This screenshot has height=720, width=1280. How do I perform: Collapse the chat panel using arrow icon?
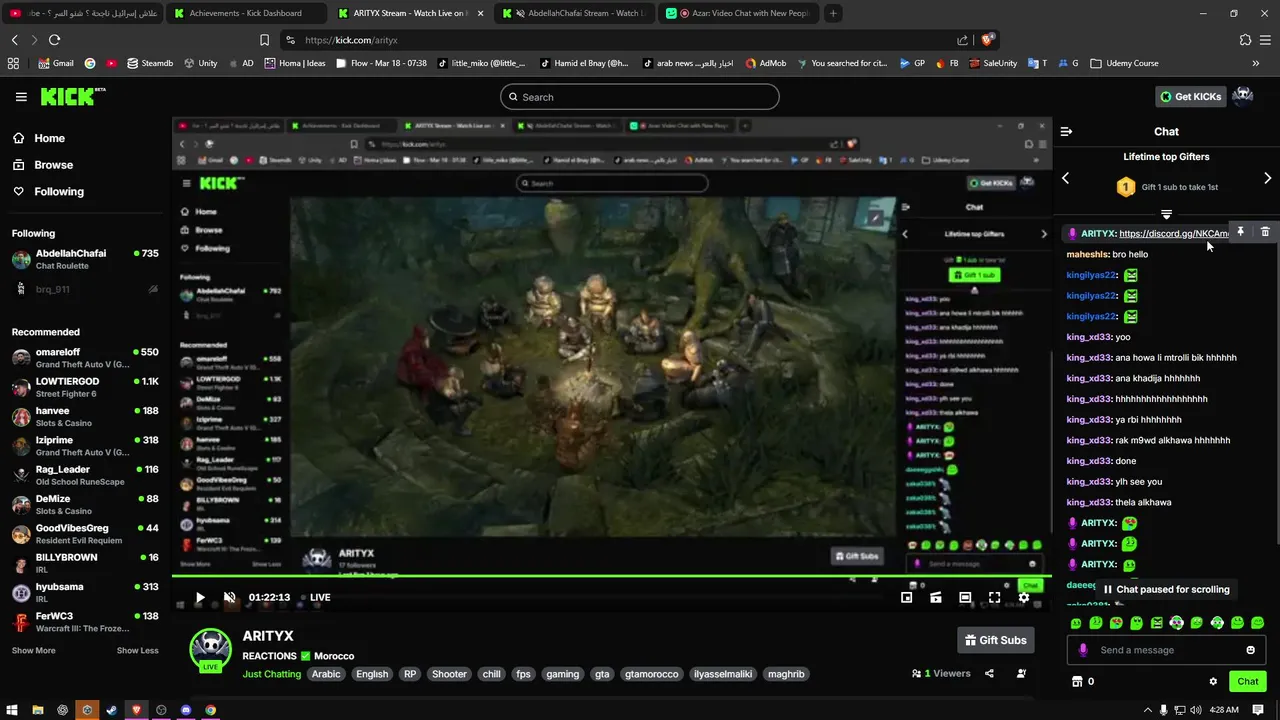coord(1066,131)
